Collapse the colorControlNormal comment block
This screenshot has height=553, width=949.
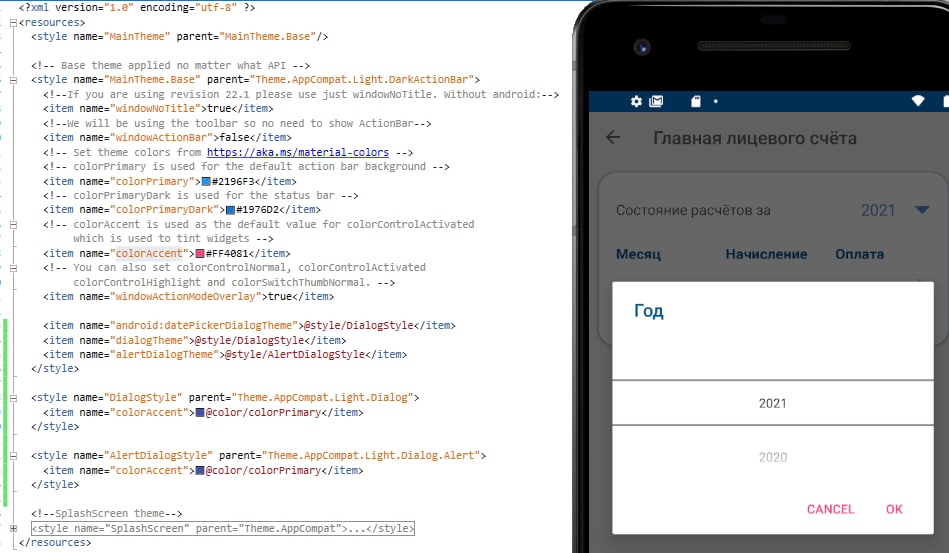(x=13, y=268)
